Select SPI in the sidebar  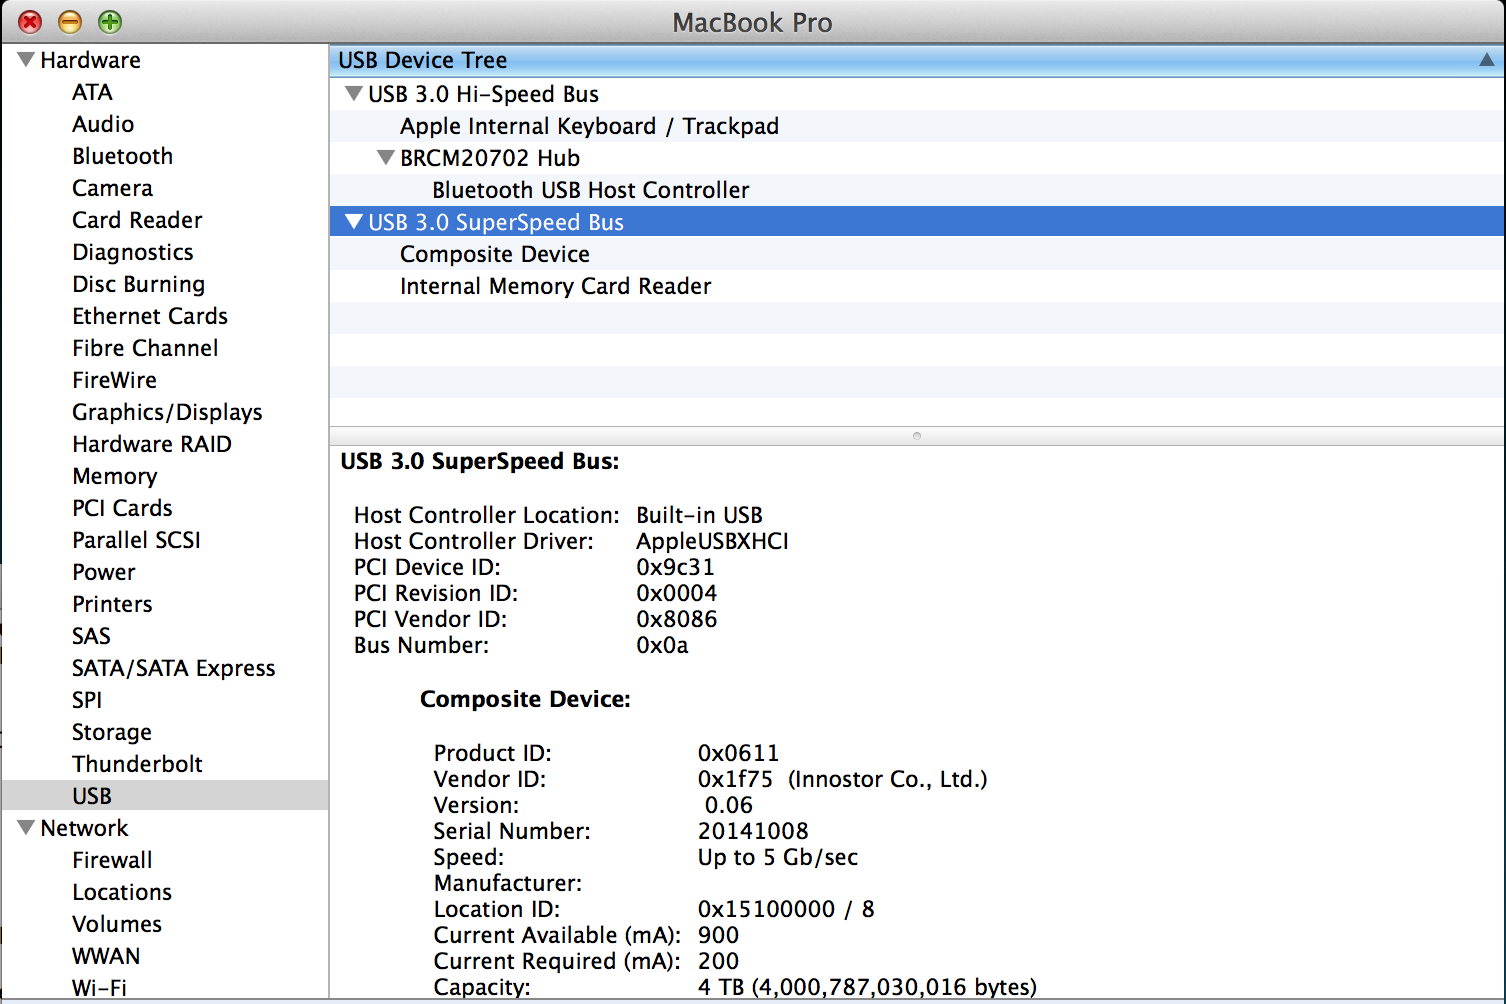87,700
